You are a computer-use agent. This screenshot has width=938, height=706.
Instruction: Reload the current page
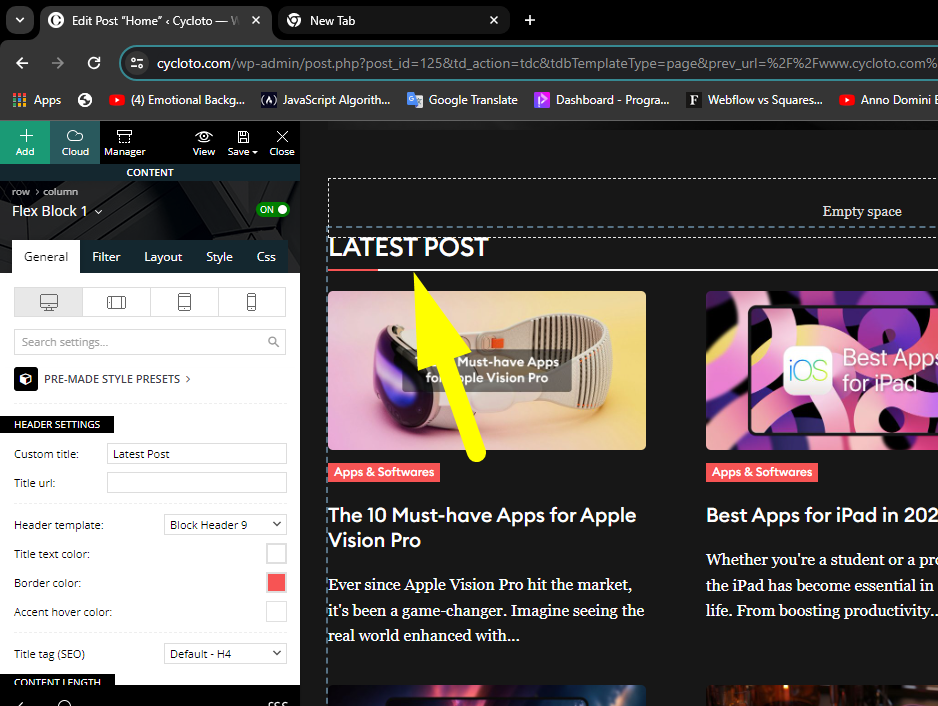[x=94, y=63]
